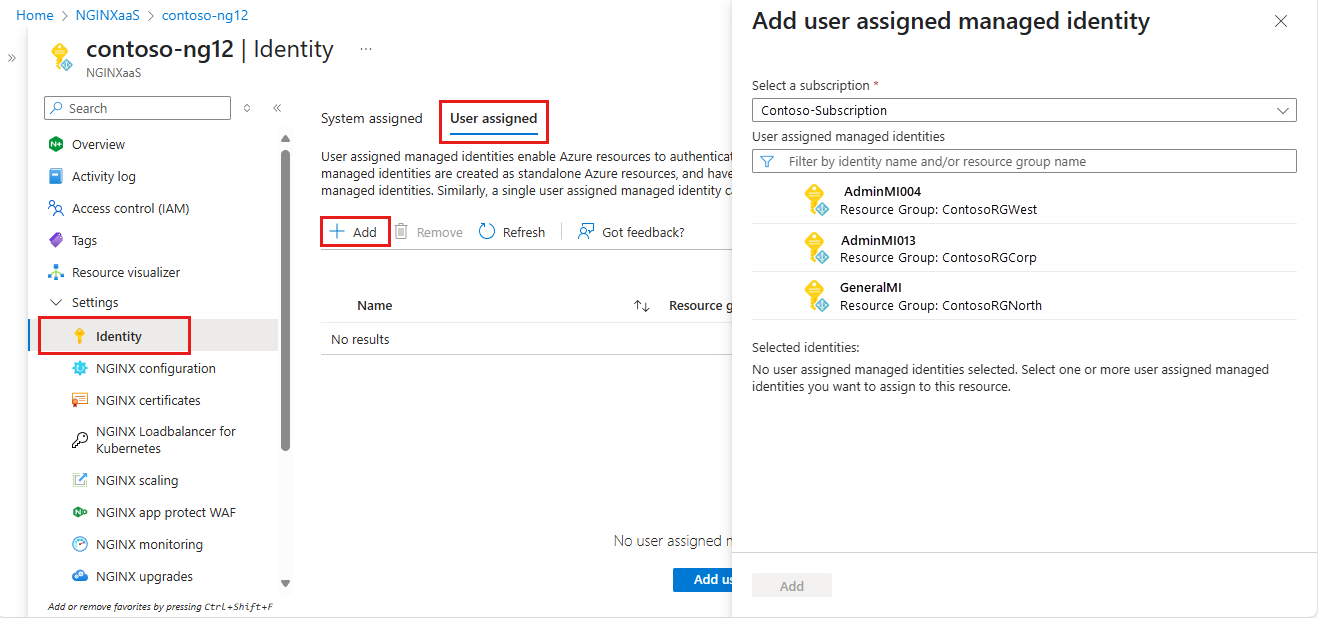Screen dimensions: 1318x618
Task: Open the Resource visualizer icon
Action: pyautogui.click(x=56, y=272)
